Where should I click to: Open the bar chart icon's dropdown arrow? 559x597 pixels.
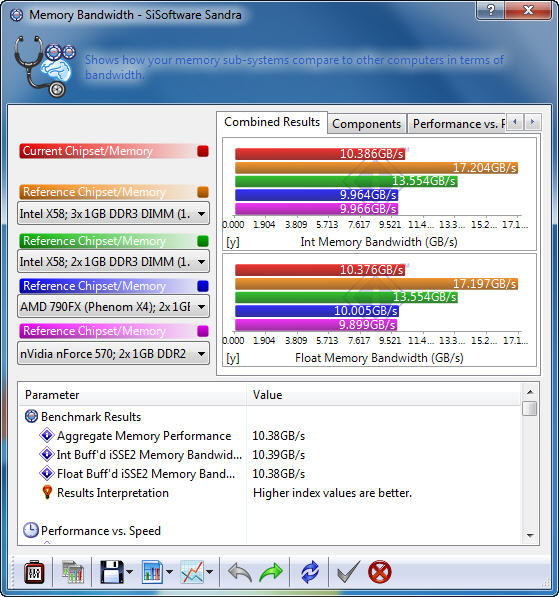point(169,572)
